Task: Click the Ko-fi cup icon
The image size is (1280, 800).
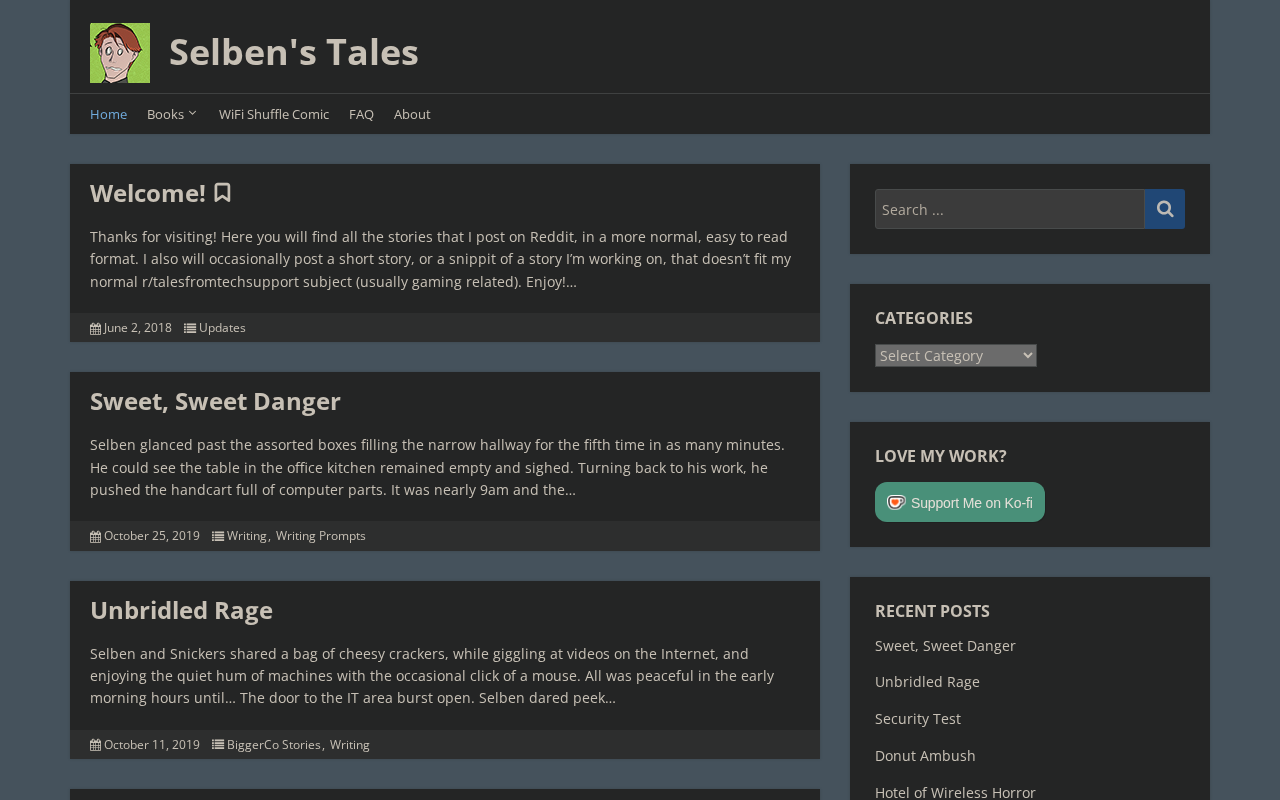Action: click(x=897, y=502)
